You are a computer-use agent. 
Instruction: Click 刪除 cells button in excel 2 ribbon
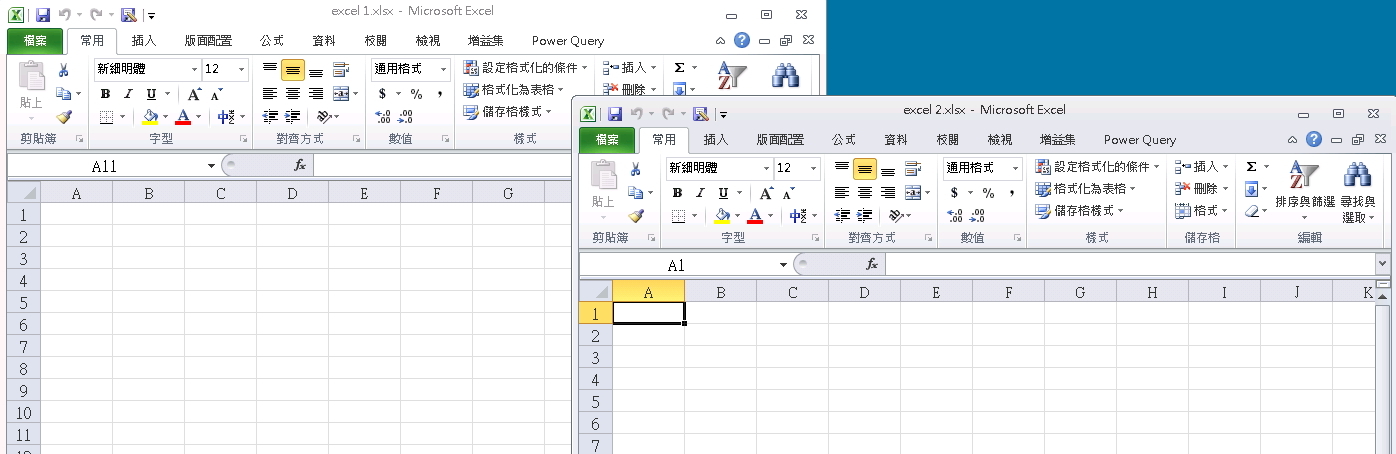click(x=1202, y=189)
